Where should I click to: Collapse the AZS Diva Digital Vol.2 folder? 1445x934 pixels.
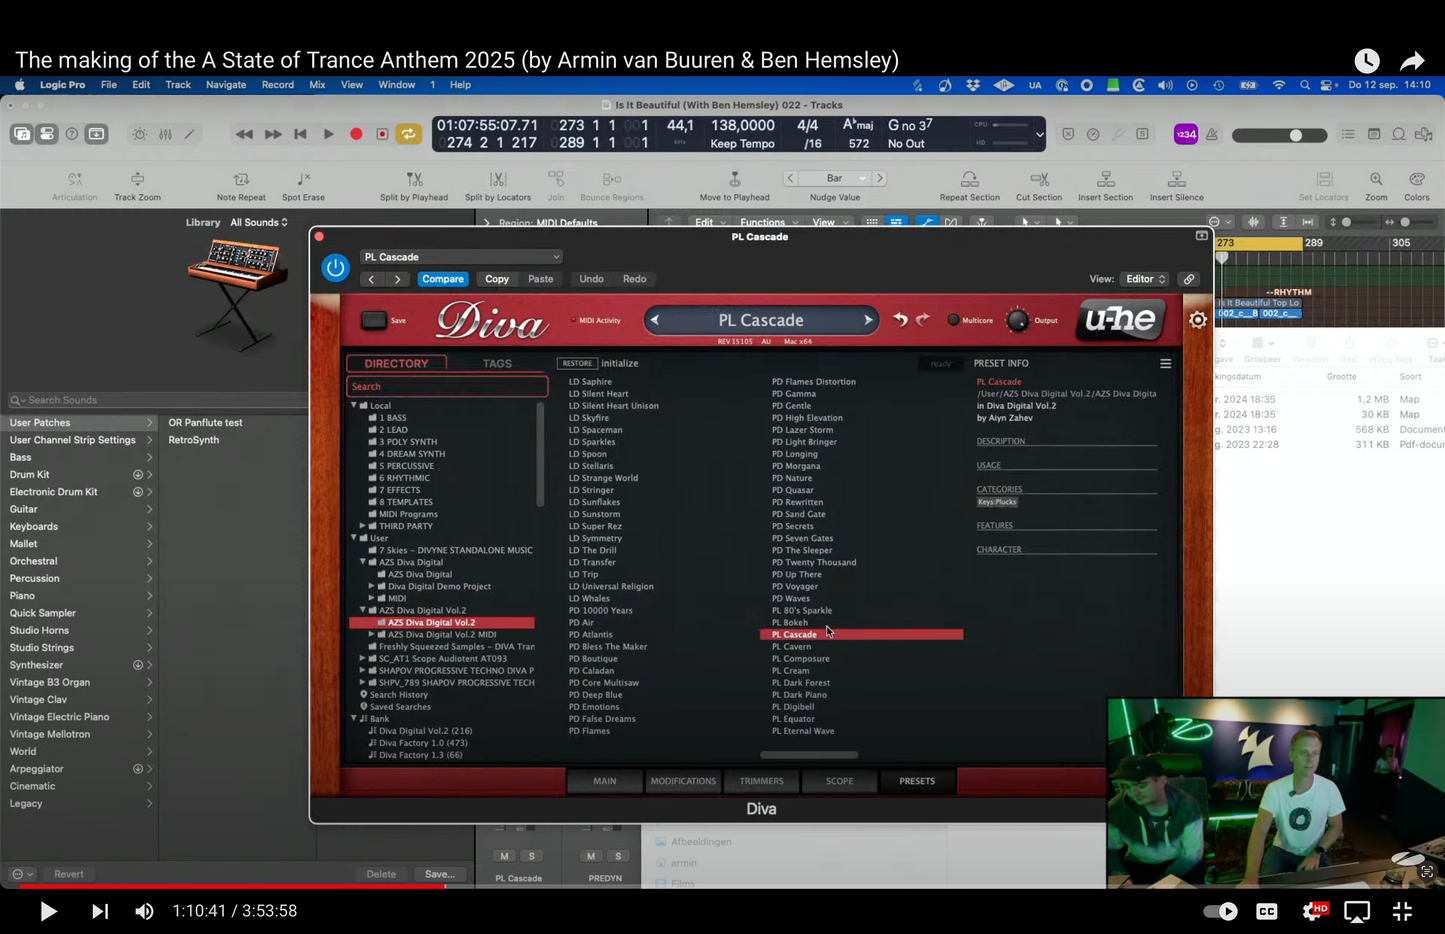coord(363,610)
